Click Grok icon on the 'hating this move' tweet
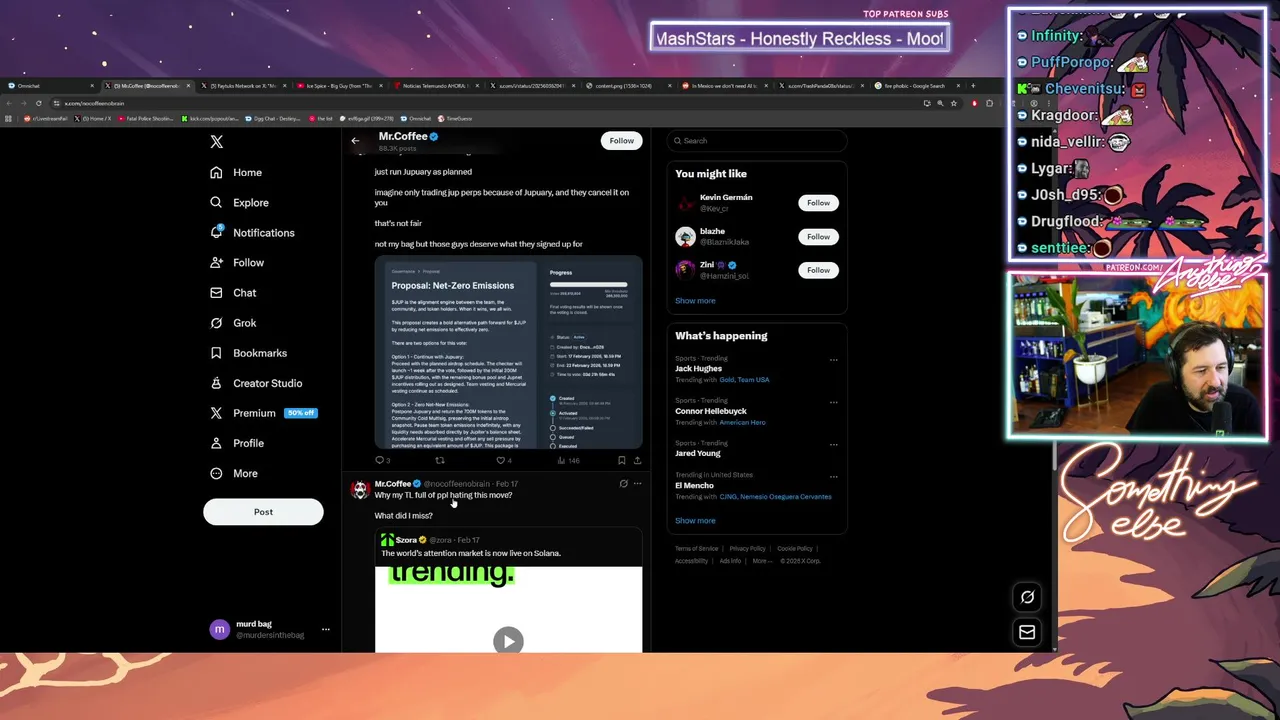 (x=623, y=484)
